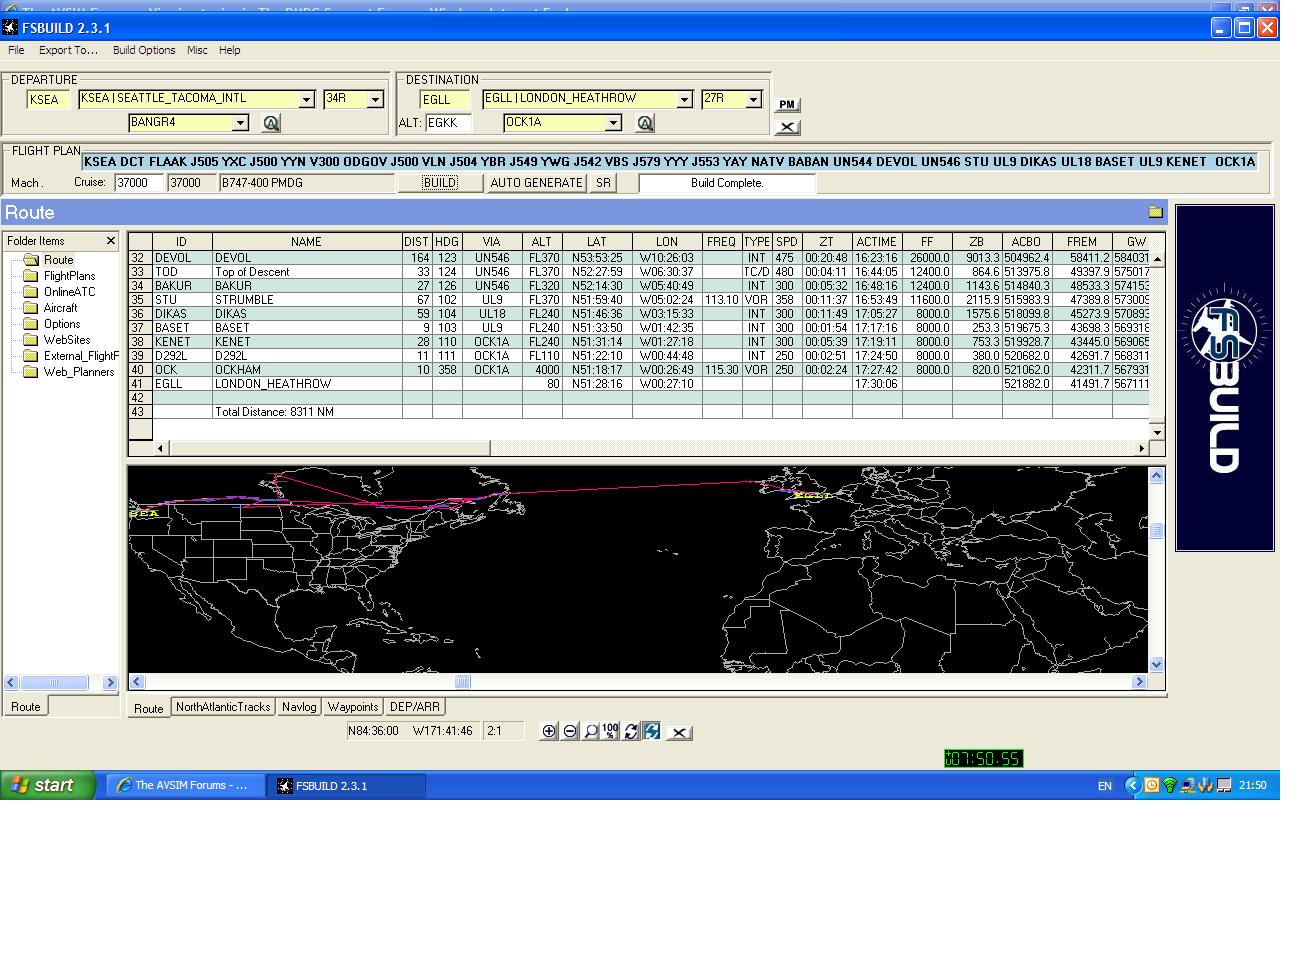
Task: Select the magnifier zoom-area map tool
Action: 591,731
